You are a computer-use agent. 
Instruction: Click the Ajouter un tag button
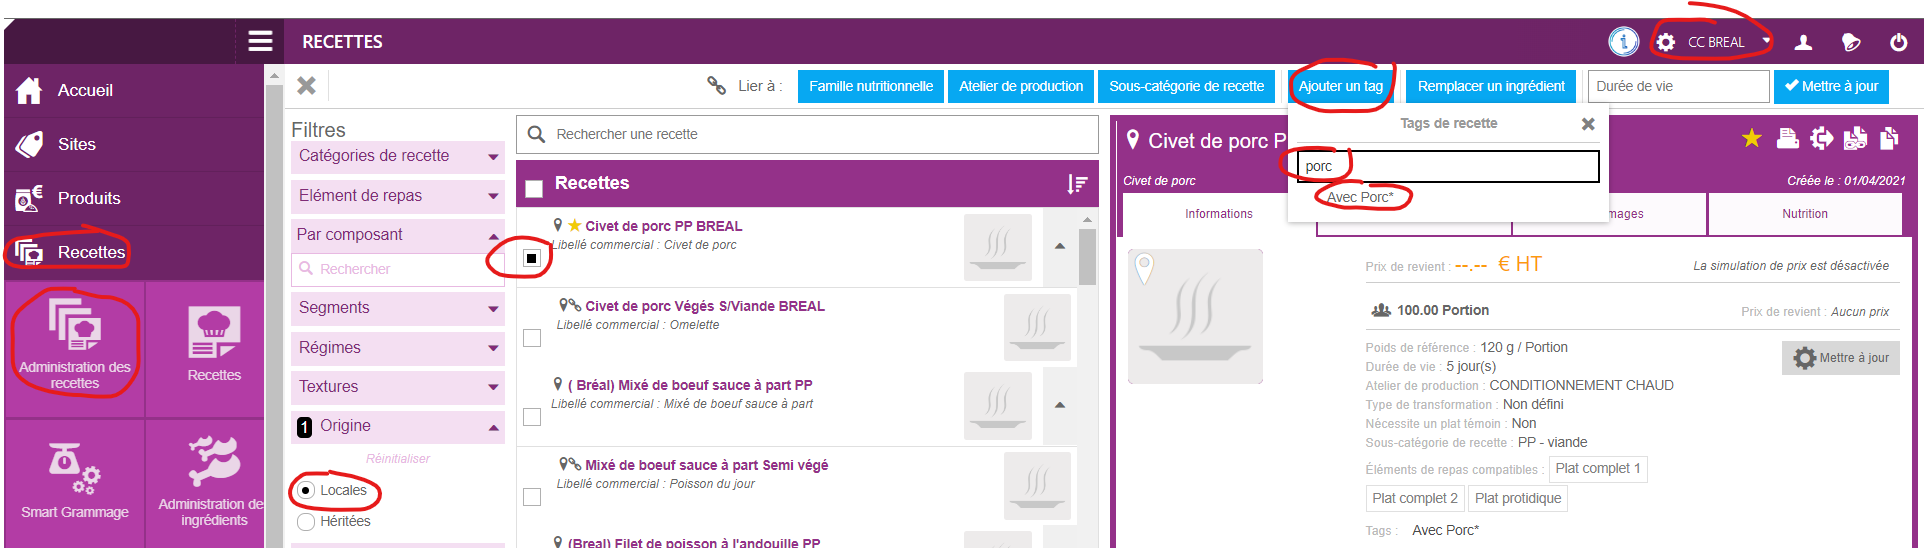tap(1341, 86)
